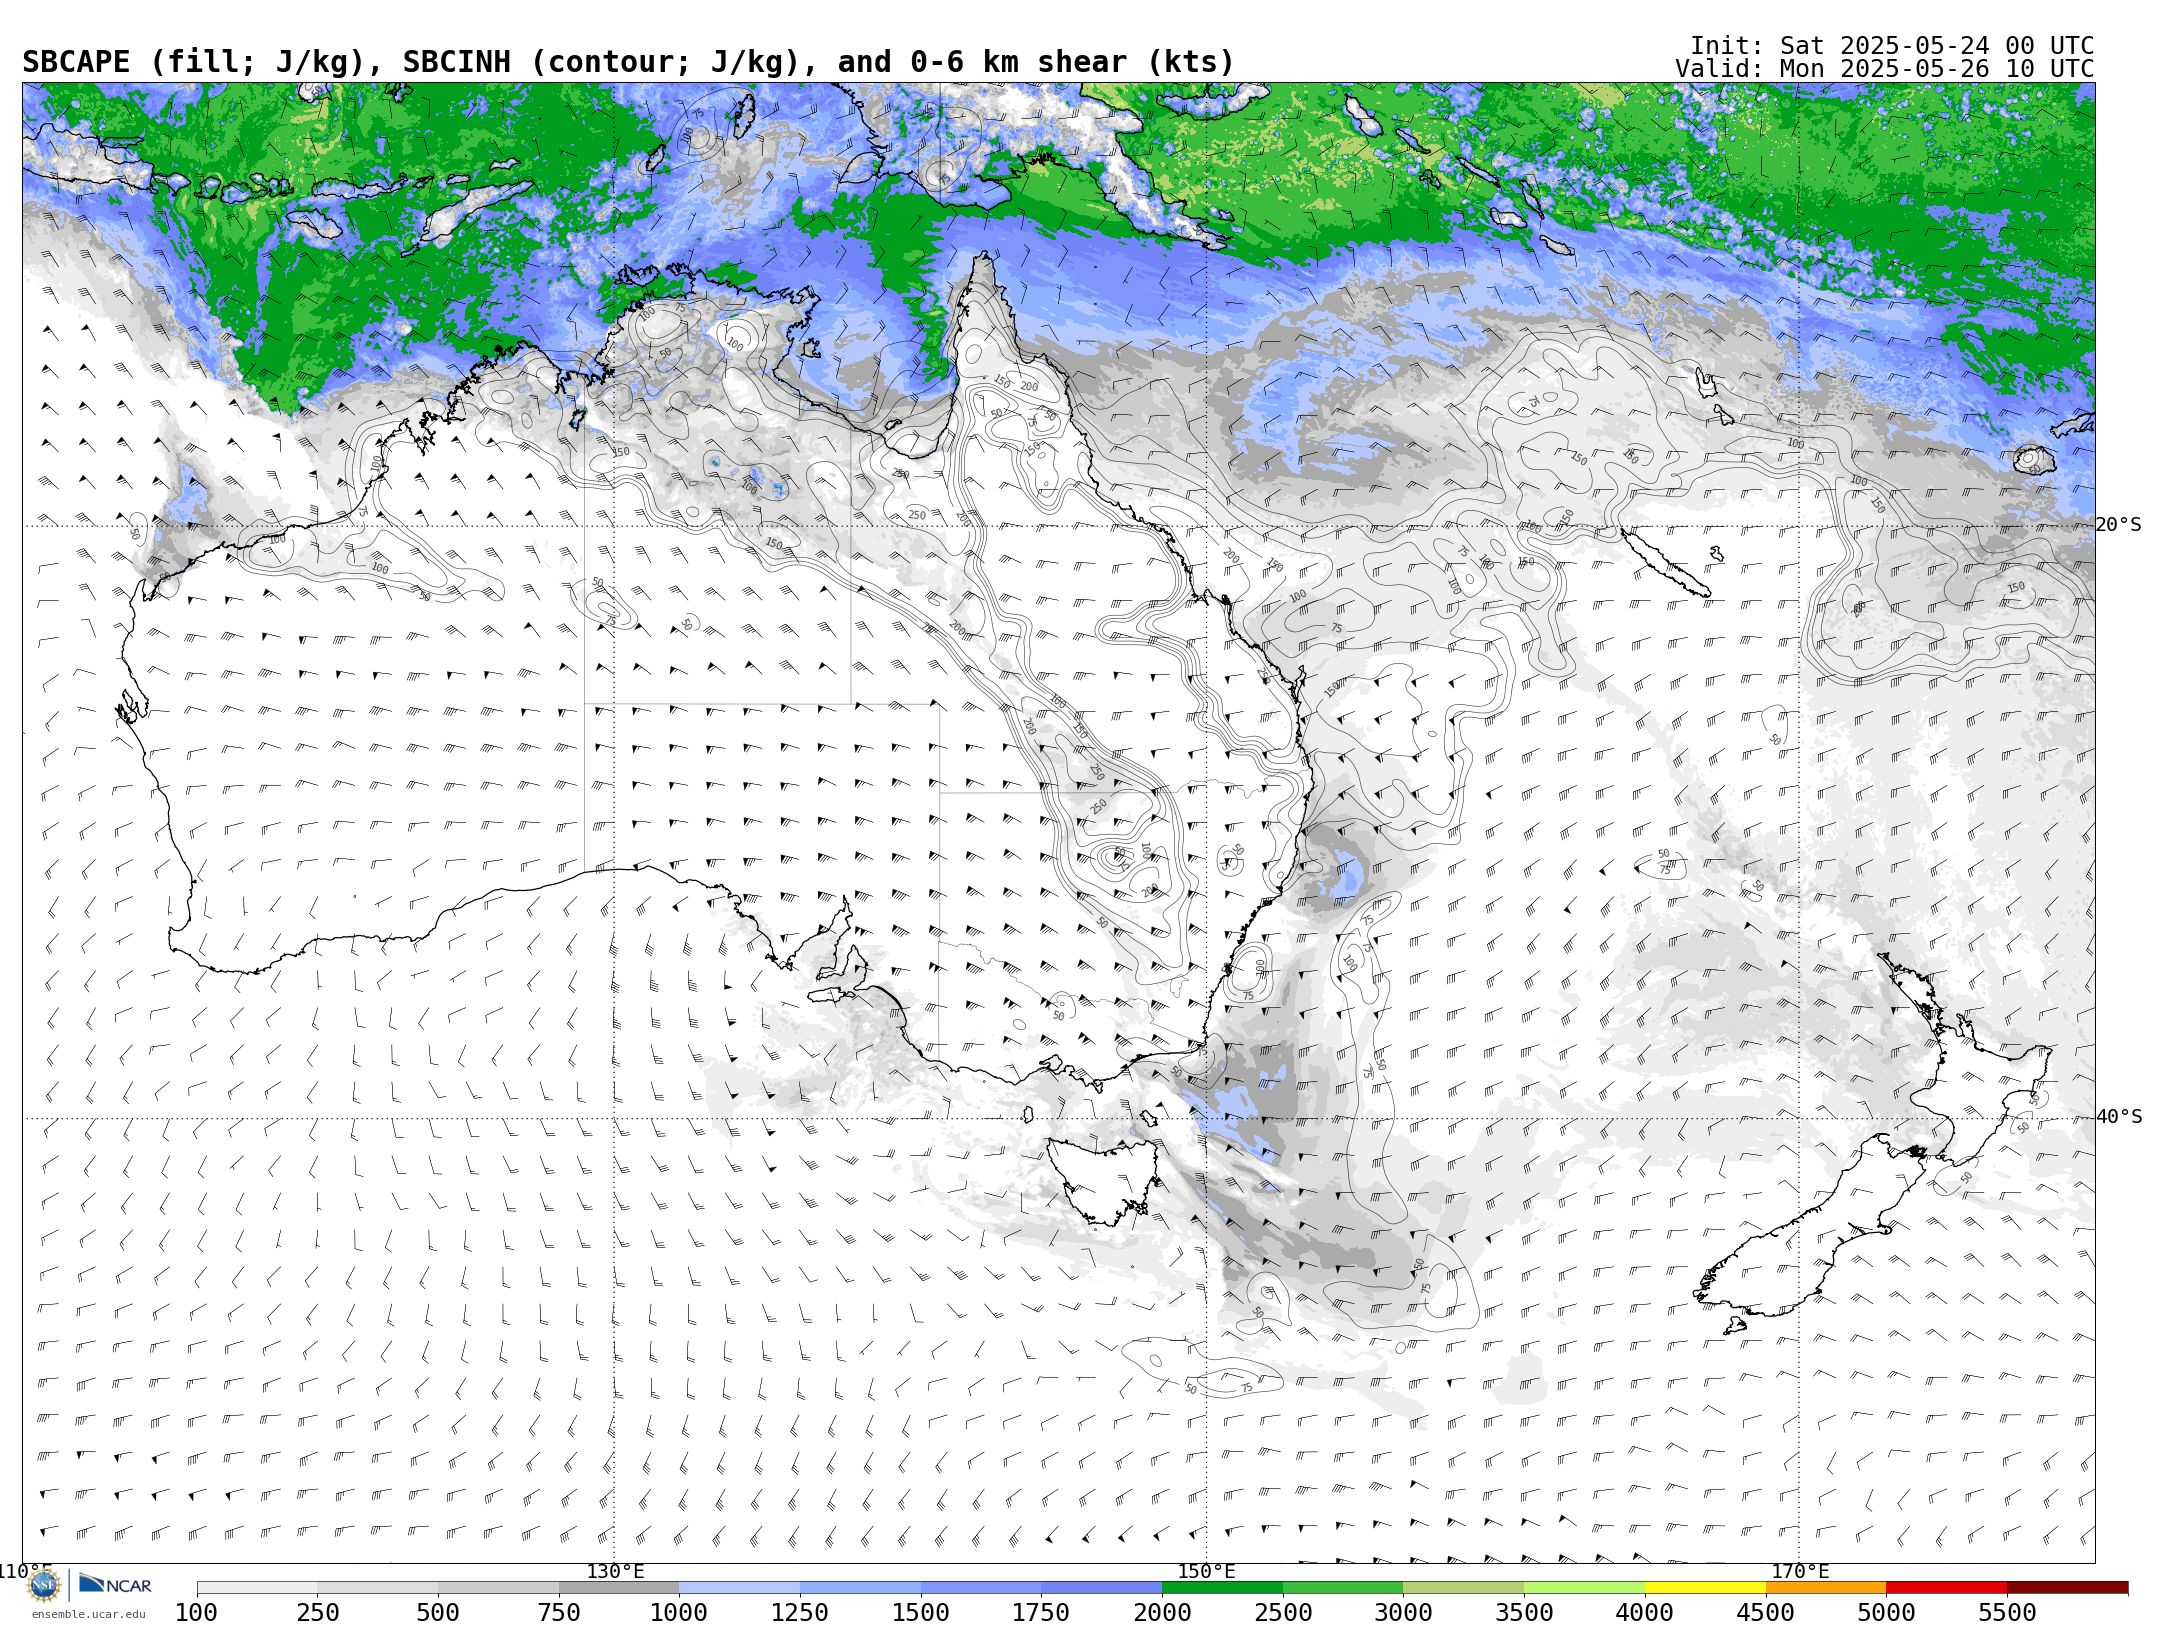The height and width of the screenshot is (1626, 2160).
Task: Click the NSF logo icon
Action: coord(44,1585)
